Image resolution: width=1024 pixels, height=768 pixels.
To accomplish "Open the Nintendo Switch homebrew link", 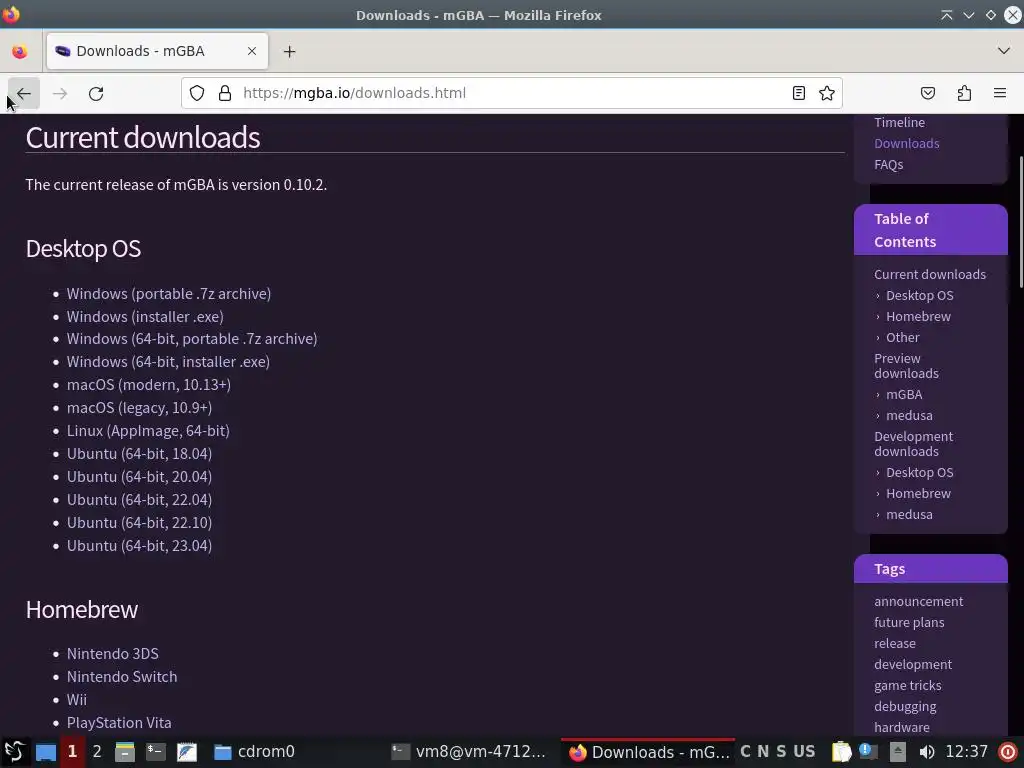I will point(121,677).
